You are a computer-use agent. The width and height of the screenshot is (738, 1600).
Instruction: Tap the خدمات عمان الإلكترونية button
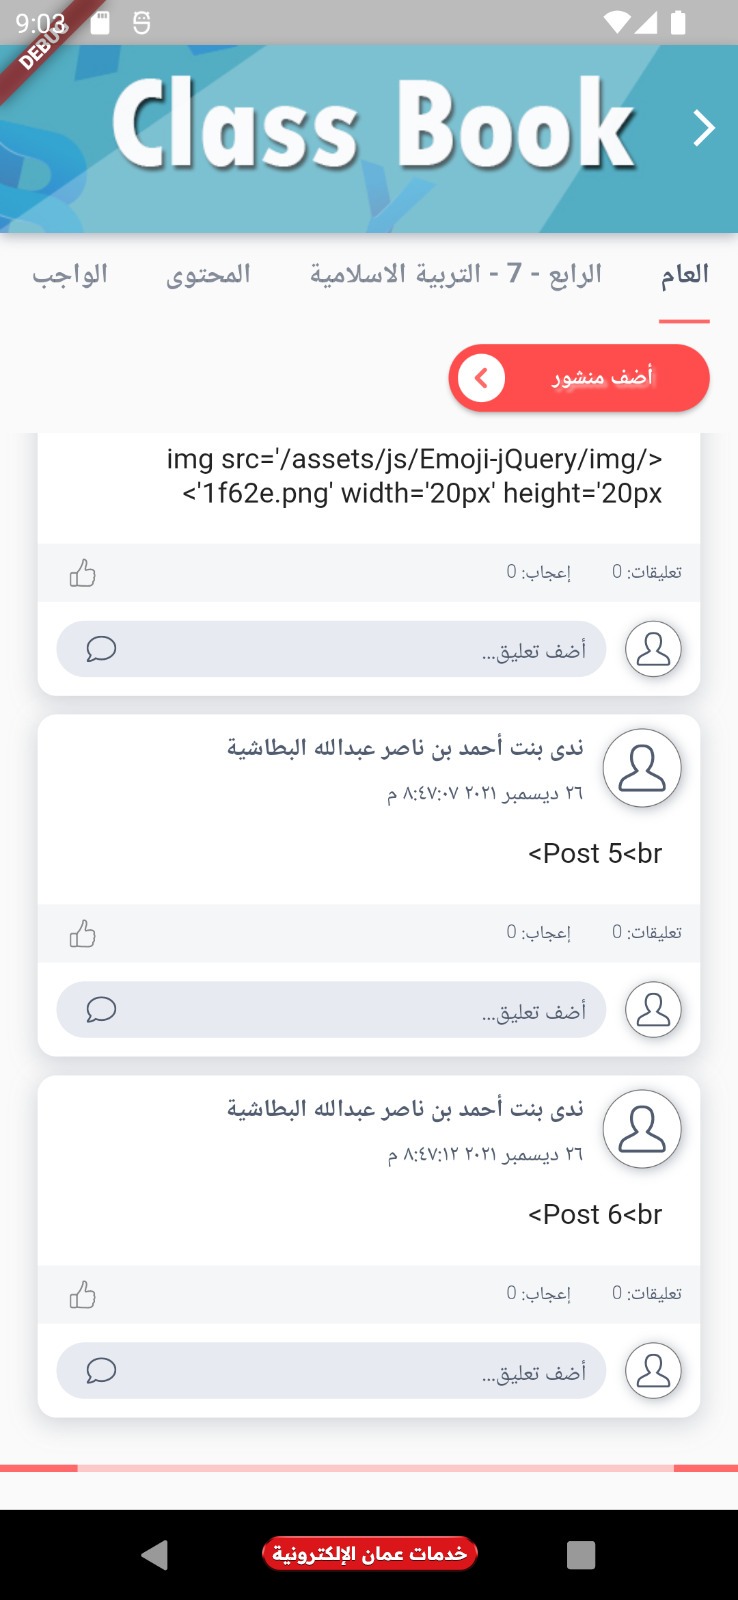click(369, 1553)
